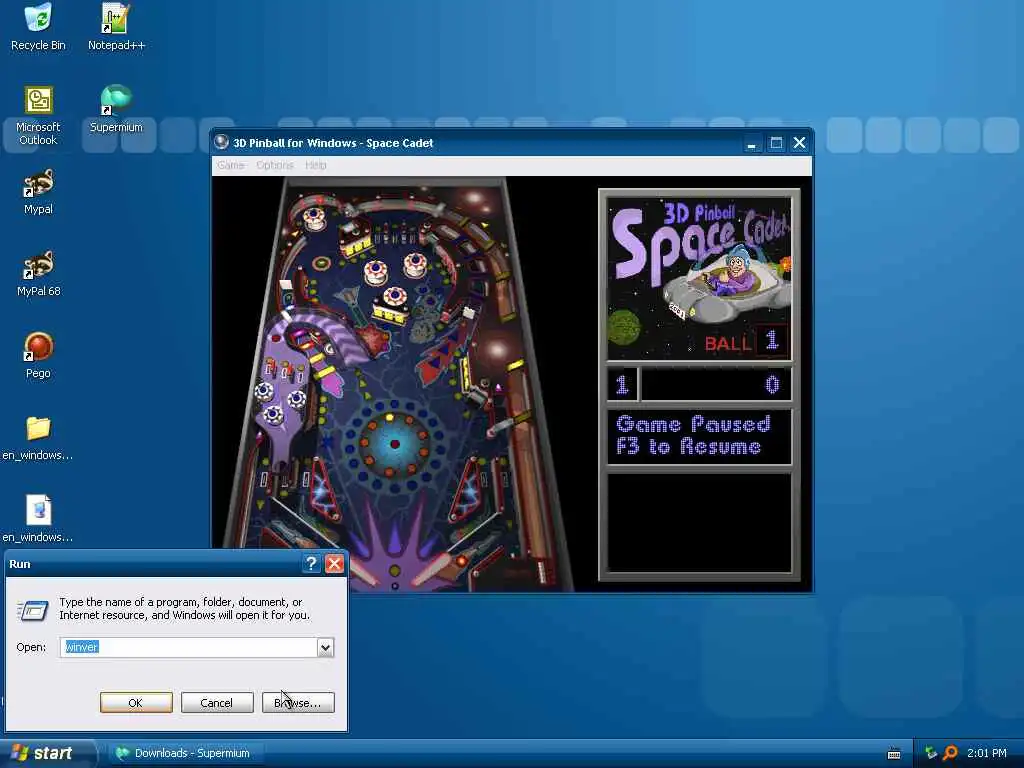
Task: Click the Run dialog help question-mark button
Action: (312, 564)
